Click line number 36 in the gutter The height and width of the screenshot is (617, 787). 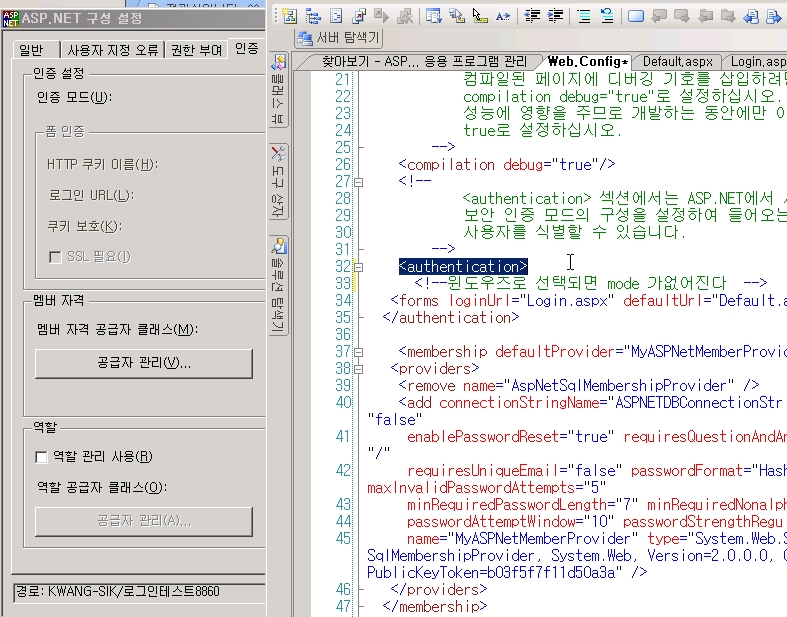(343, 335)
